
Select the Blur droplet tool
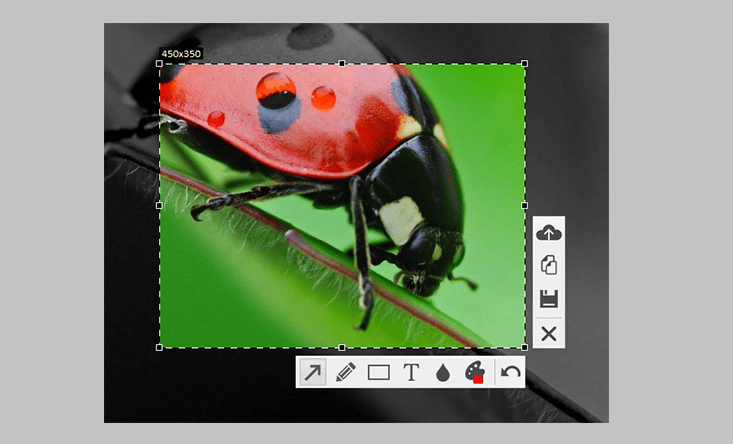pyautogui.click(x=443, y=373)
